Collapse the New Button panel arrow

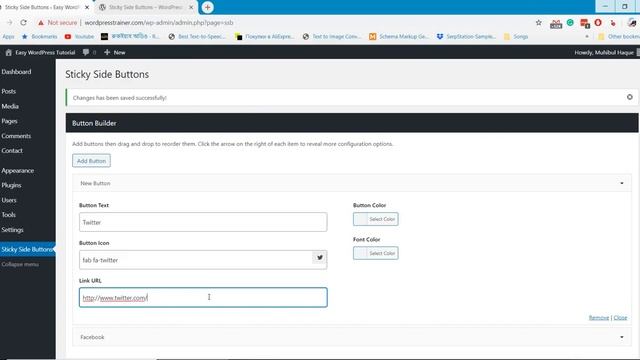tap(622, 183)
